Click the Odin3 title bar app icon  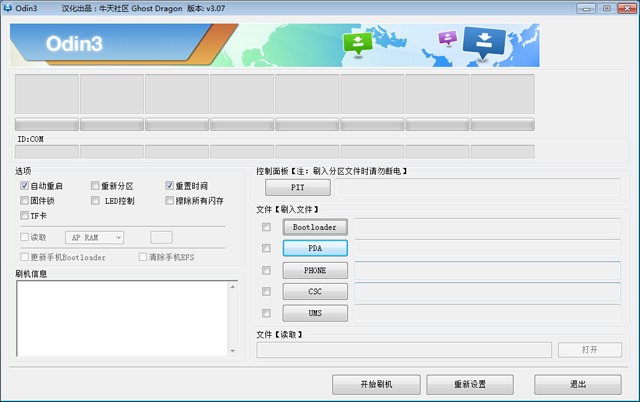coord(9,8)
